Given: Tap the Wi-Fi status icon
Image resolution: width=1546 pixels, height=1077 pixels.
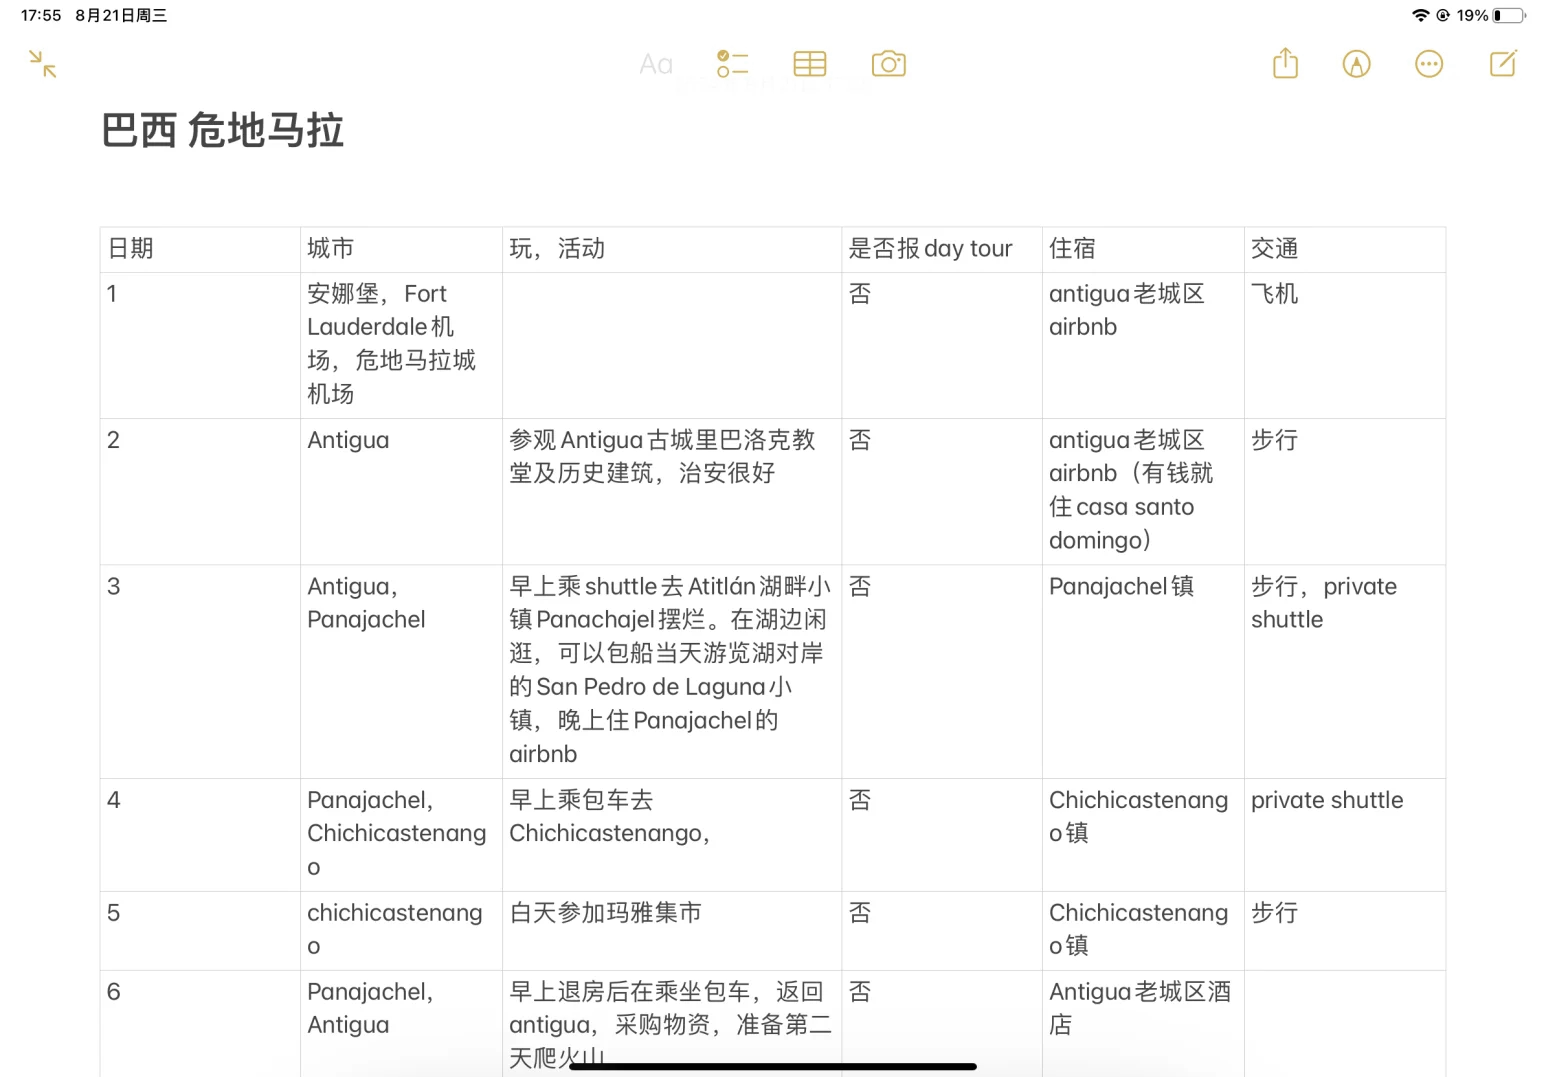Looking at the screenshot, I should pos(1420,15).
